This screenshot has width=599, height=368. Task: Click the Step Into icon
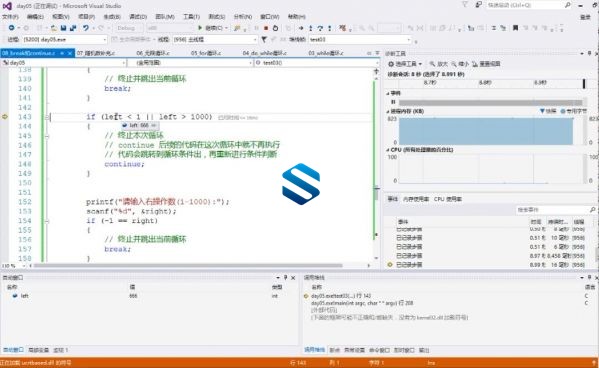311,28
